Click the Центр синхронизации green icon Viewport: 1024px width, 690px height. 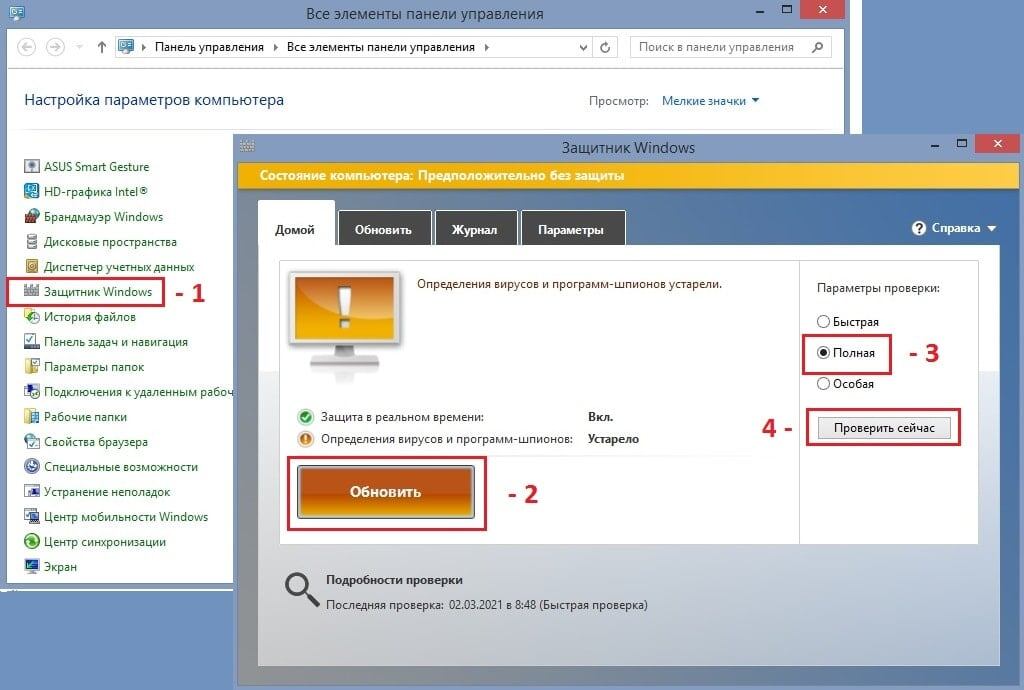point(31,541)
